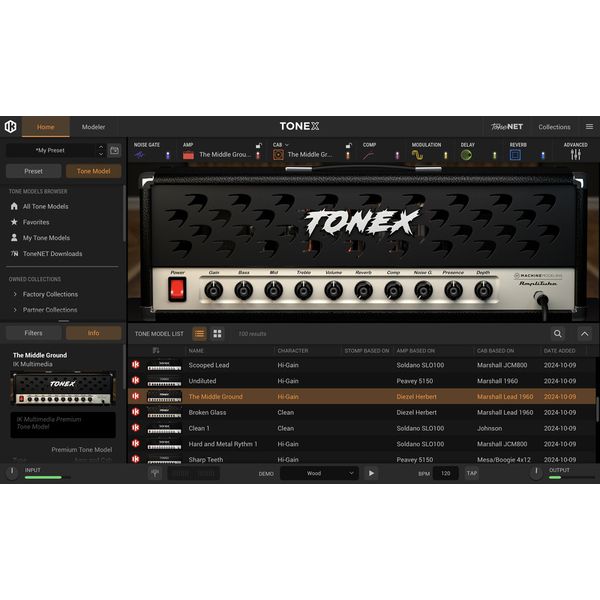Screen dimensions: 600x600
Task: Open the My Preset name selector
Action: [x=50, y=150]
